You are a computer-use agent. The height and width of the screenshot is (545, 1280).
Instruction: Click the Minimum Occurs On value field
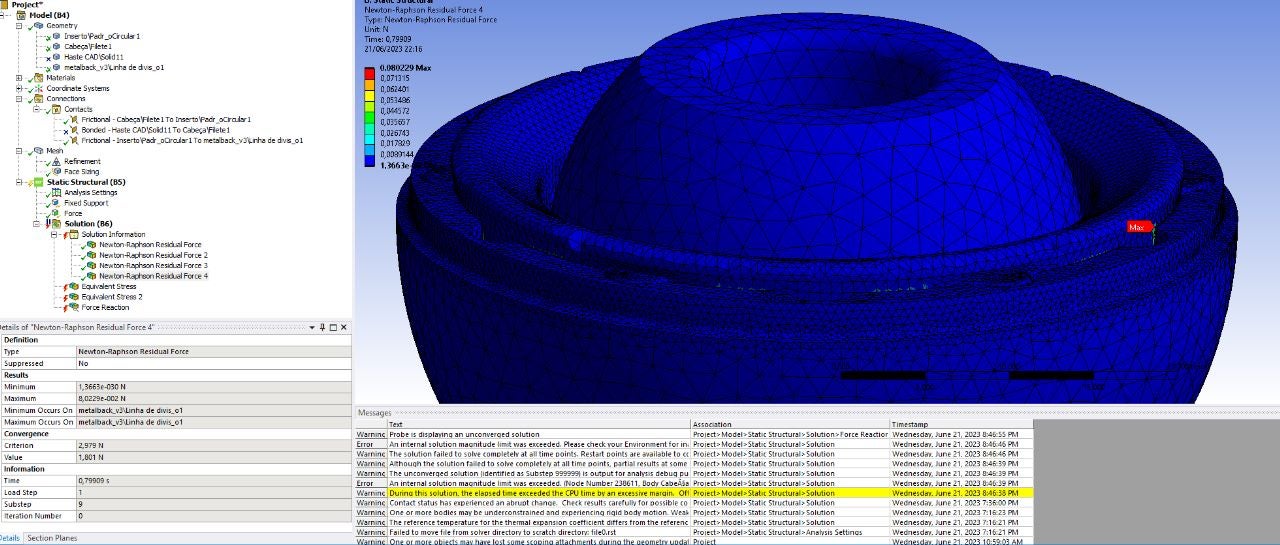pos(213,410)
